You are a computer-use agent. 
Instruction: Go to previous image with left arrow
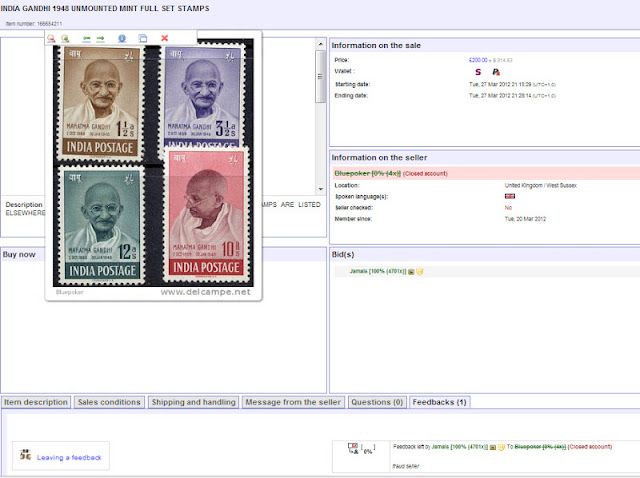tap(86, 38)
